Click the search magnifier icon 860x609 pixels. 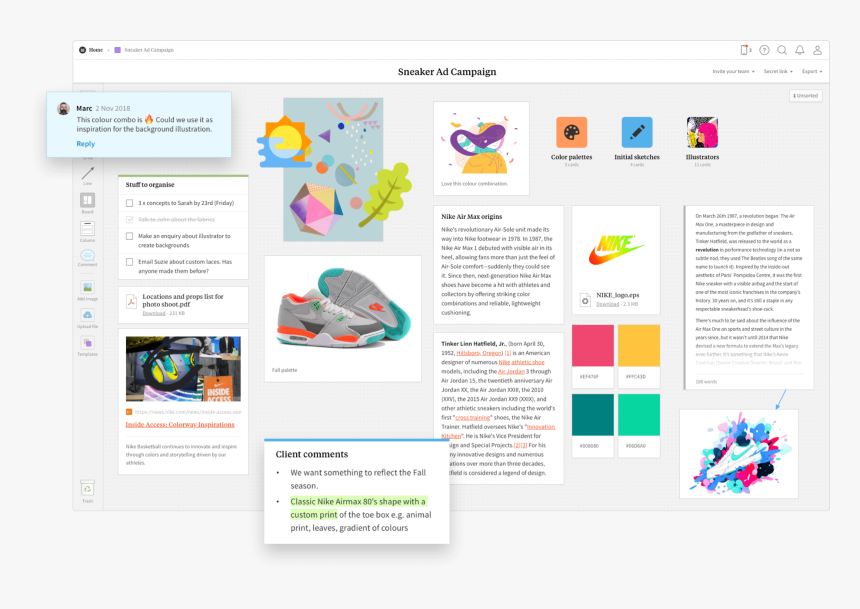pyautogui.click(x=782, y=50)
